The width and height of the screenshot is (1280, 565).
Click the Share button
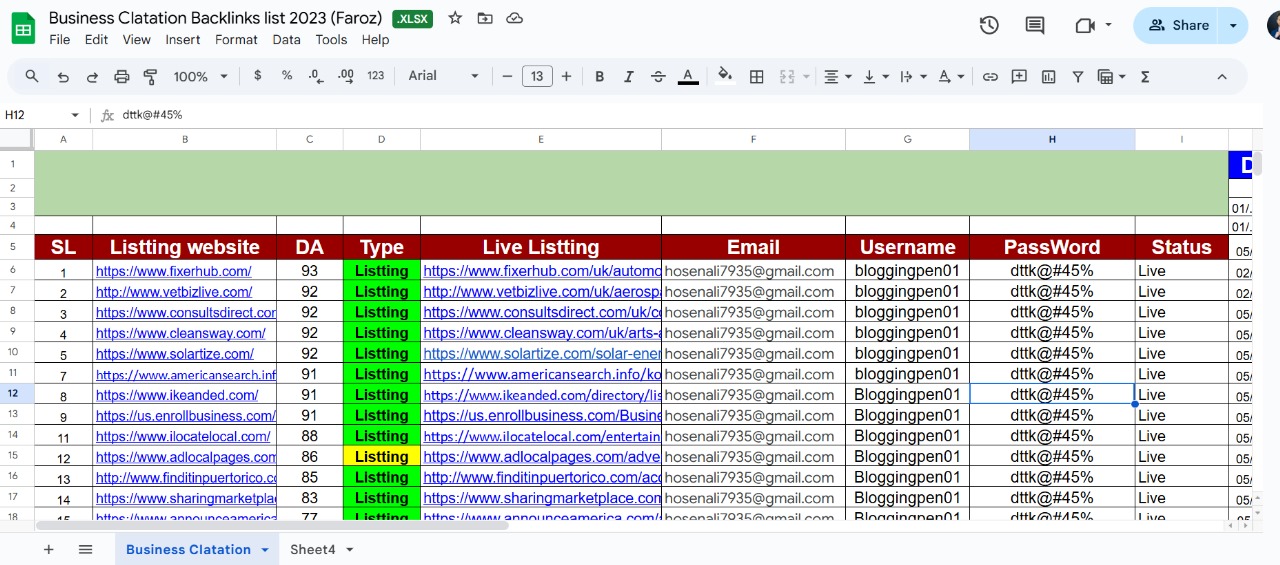pyautogui.click(x=1178, y=26)
